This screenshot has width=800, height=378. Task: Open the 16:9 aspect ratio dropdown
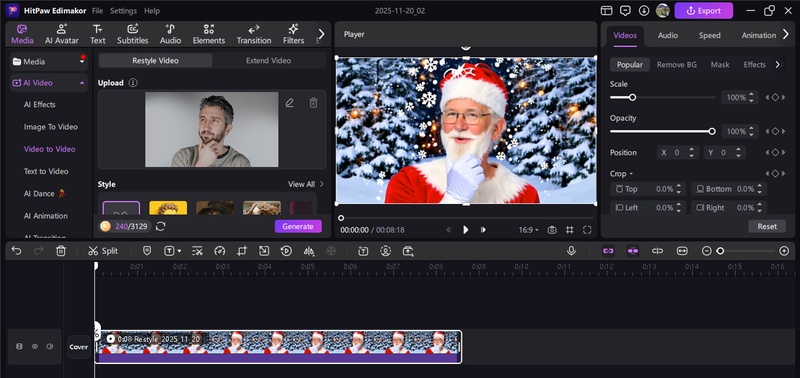pos(529,230)
